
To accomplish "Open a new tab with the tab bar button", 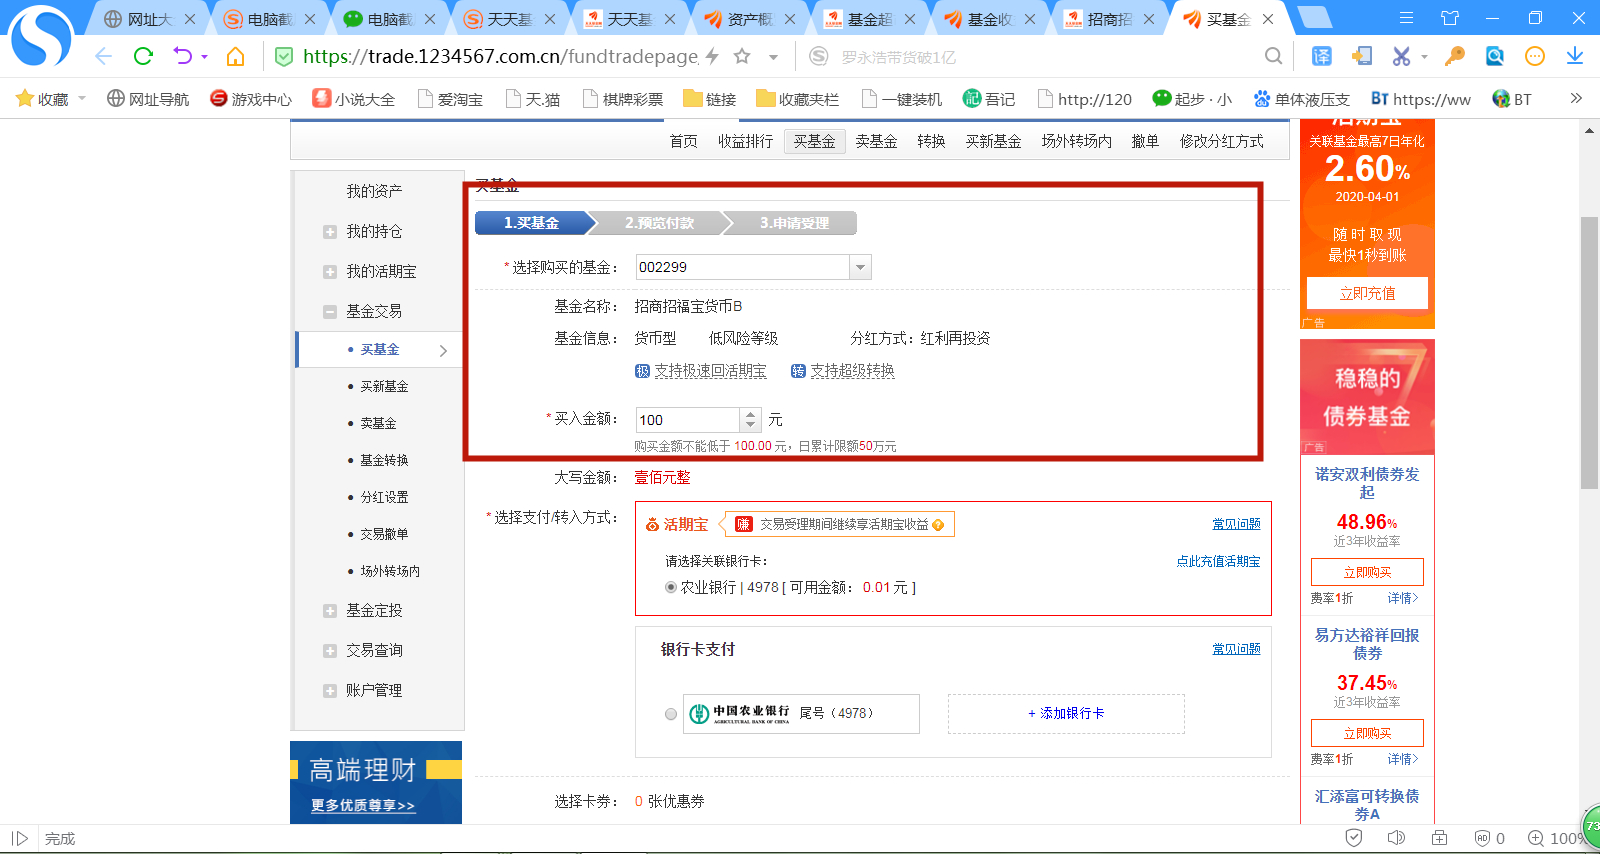I will (x=1314, y=18).
